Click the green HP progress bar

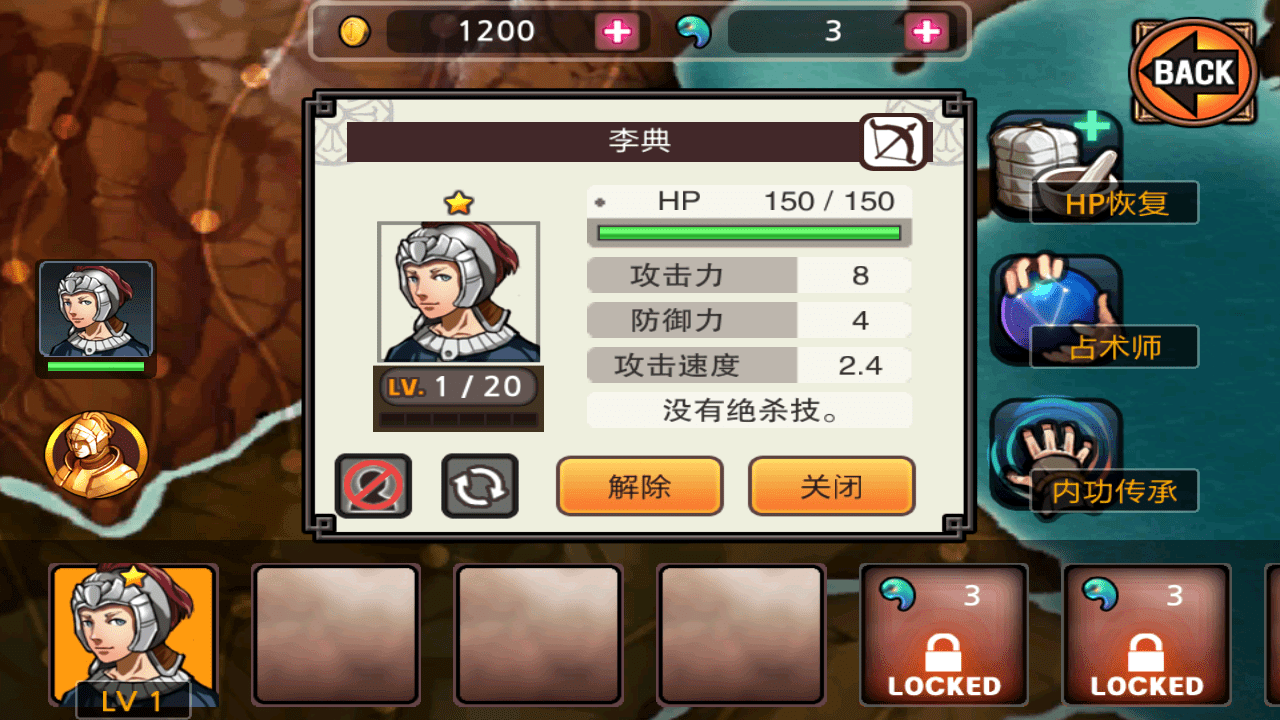click(749, 233)
